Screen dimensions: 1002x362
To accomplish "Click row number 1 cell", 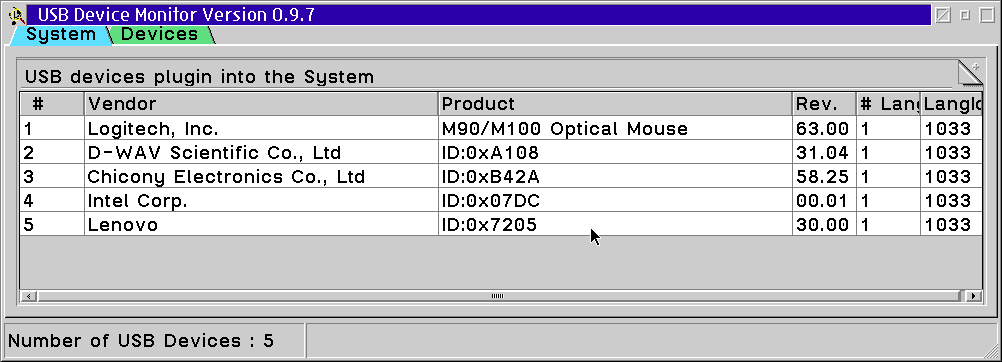I will coord(52,129).
